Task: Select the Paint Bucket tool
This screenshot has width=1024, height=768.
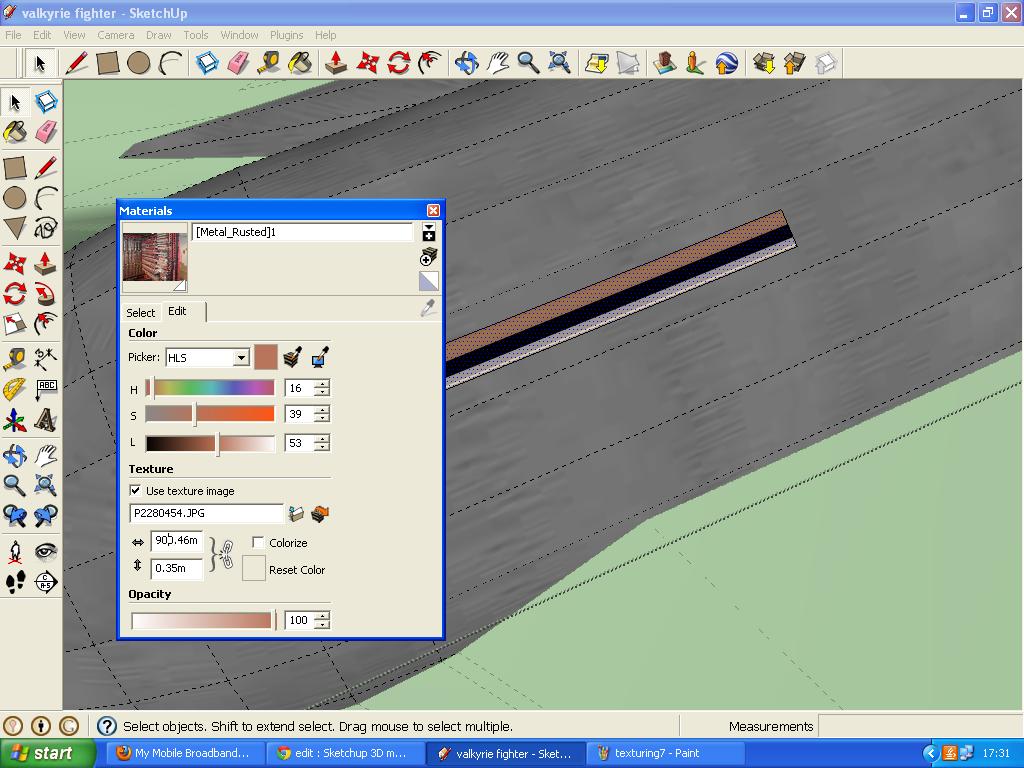Action: click(16, 131)
